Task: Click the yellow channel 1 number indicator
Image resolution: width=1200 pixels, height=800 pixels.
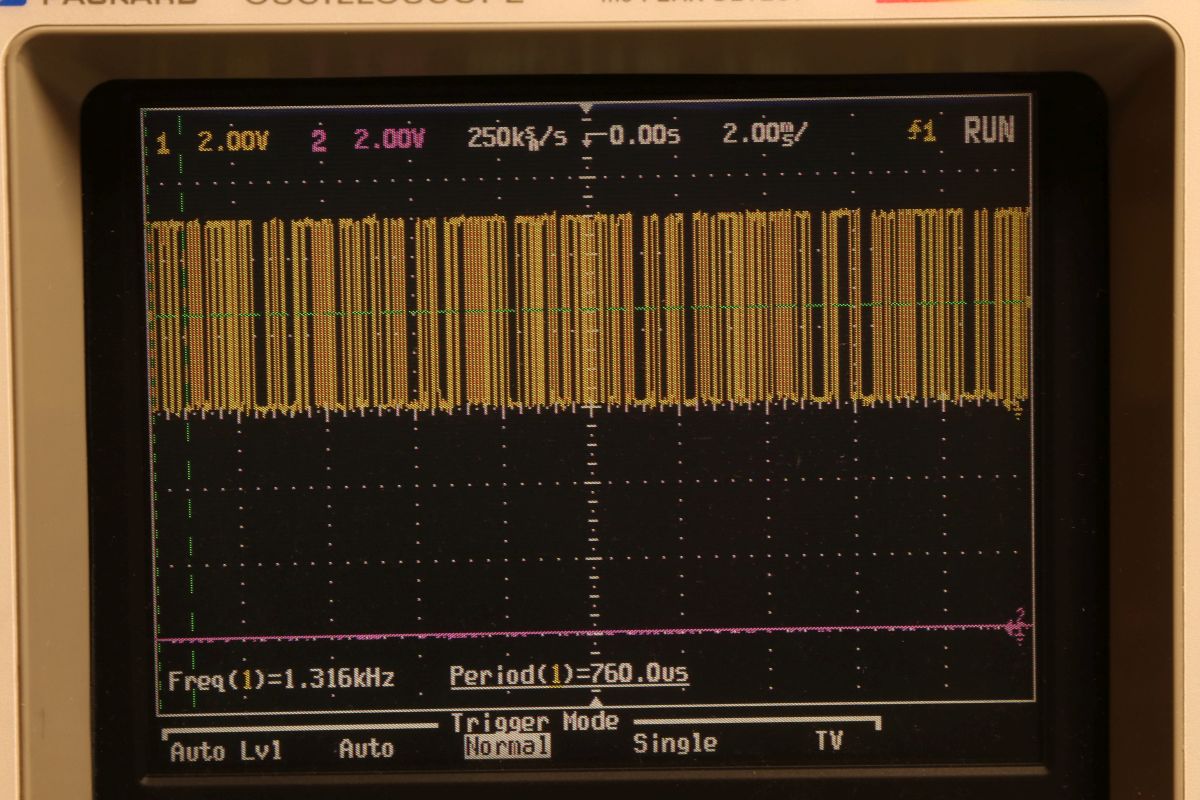Action: [x=163, y=144]
